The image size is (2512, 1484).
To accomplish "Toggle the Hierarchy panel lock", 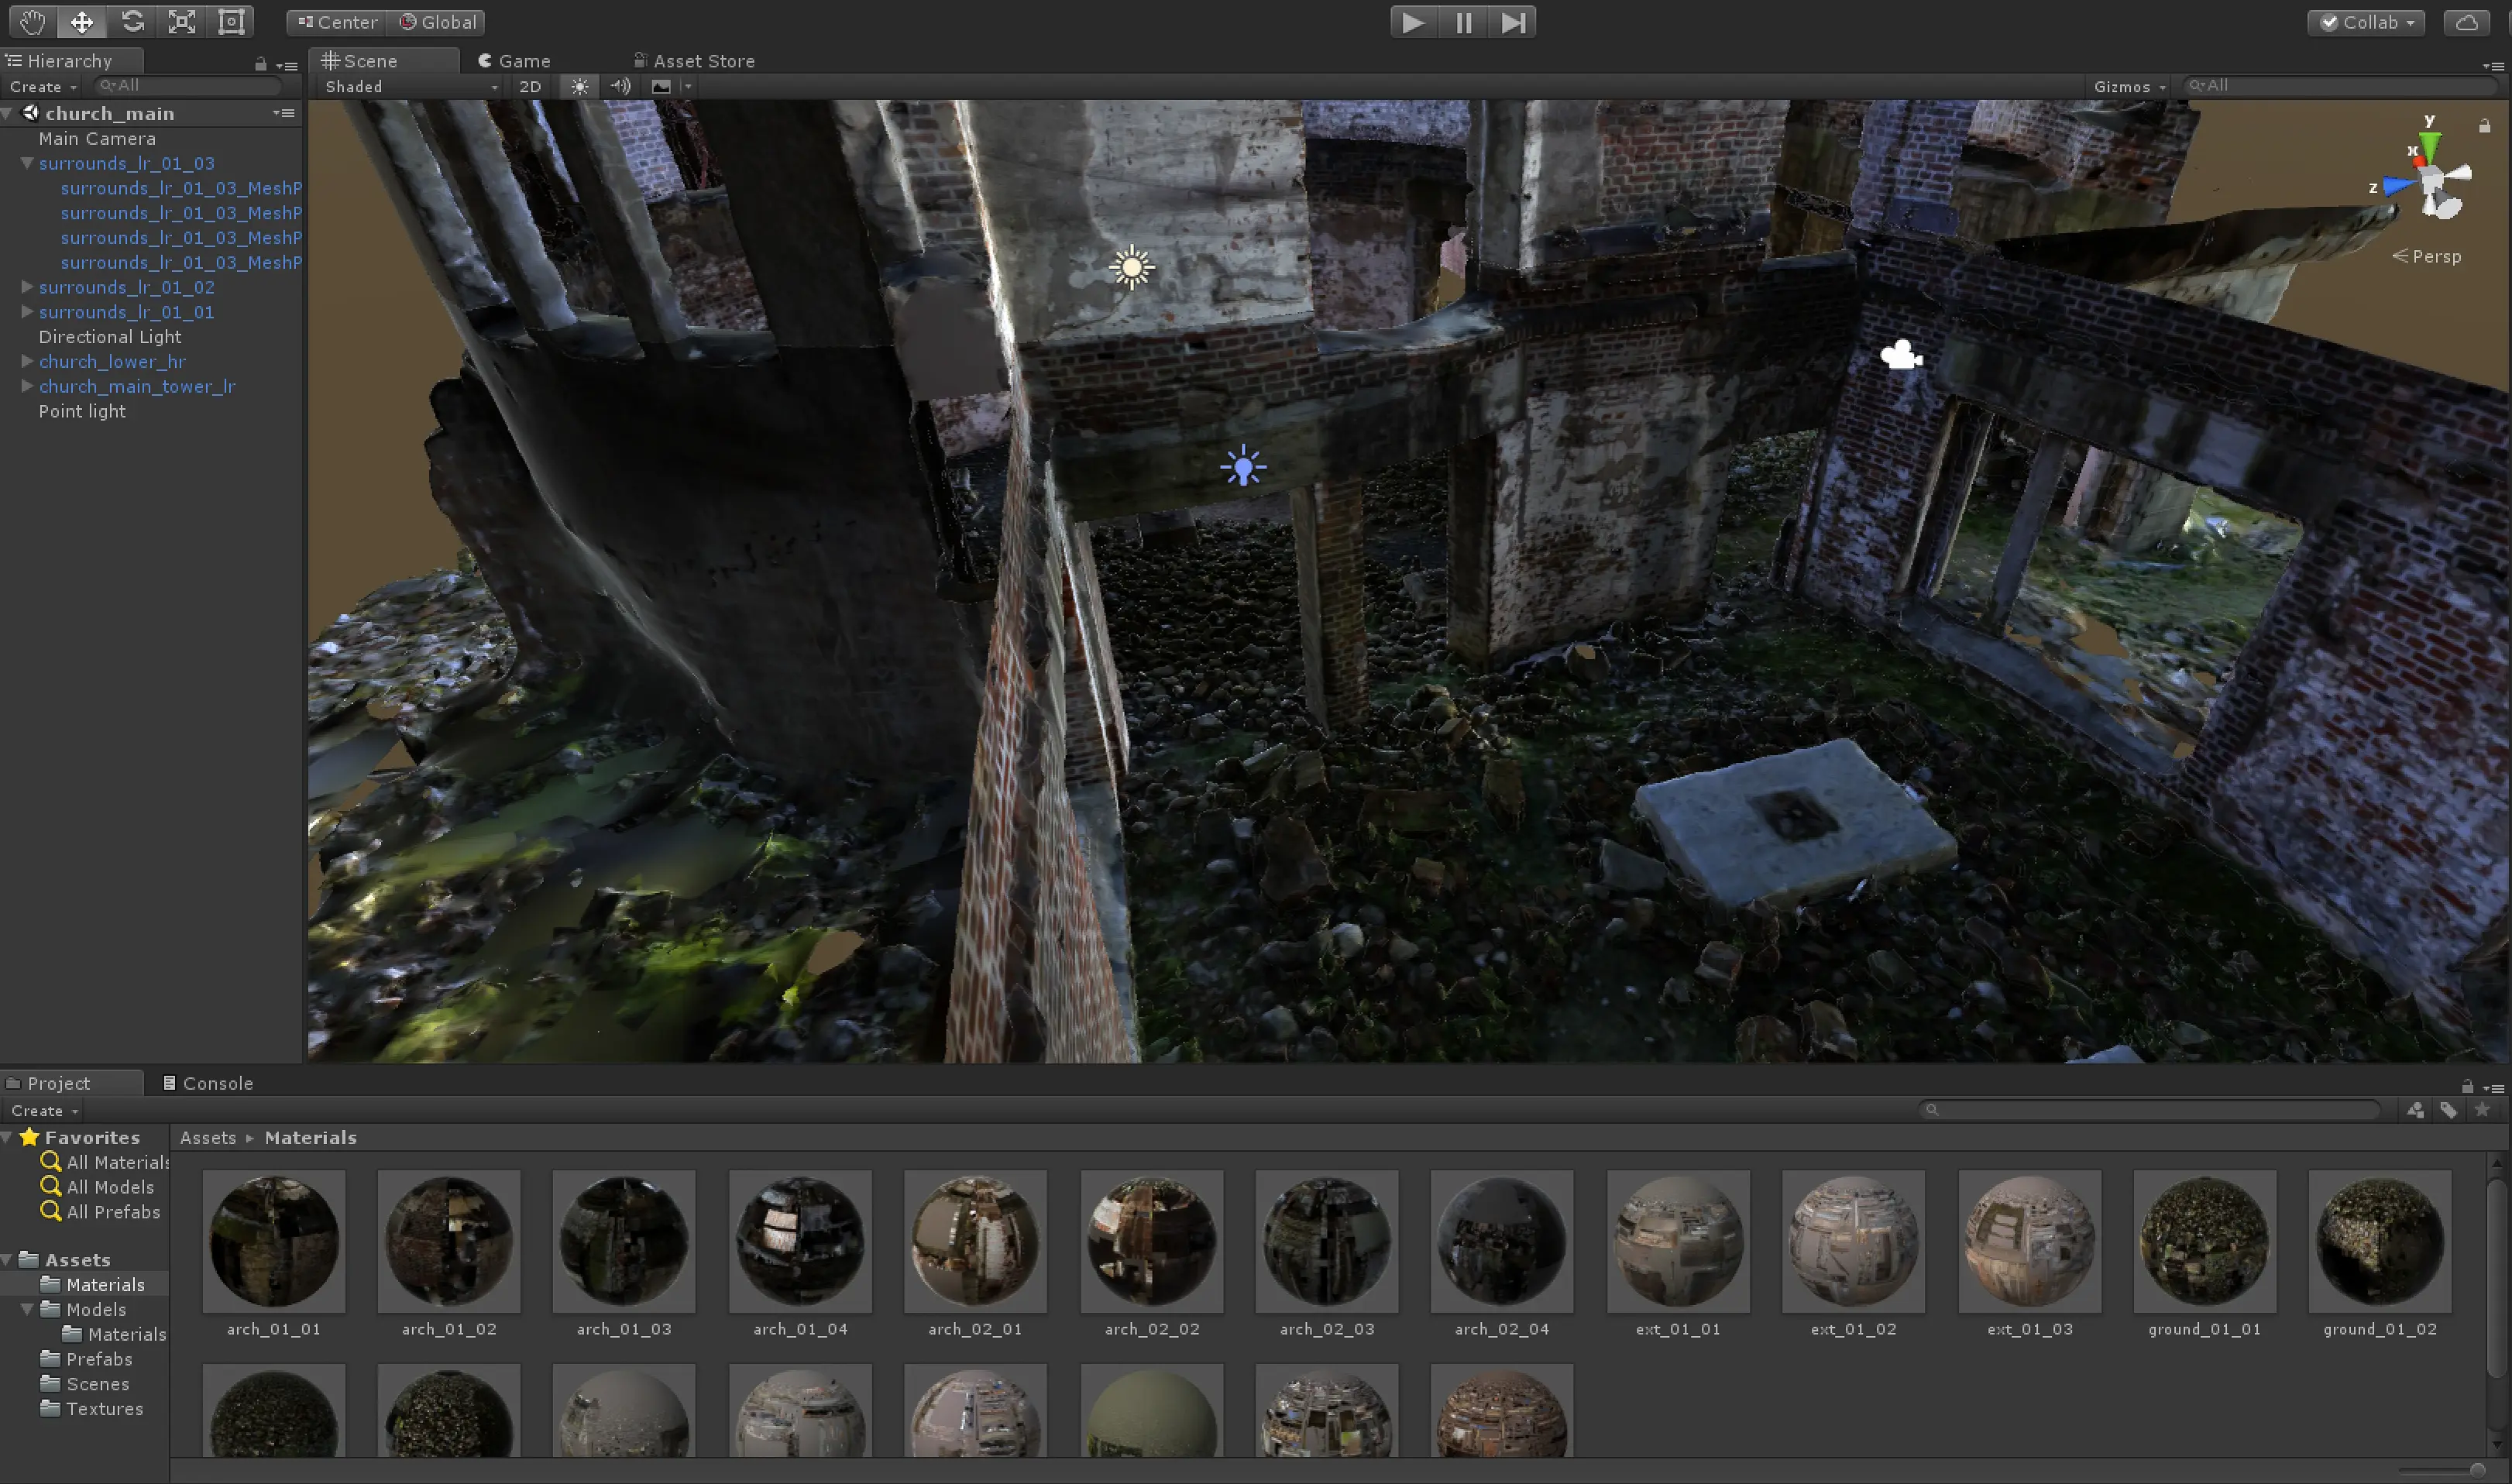I will [261, 64].
